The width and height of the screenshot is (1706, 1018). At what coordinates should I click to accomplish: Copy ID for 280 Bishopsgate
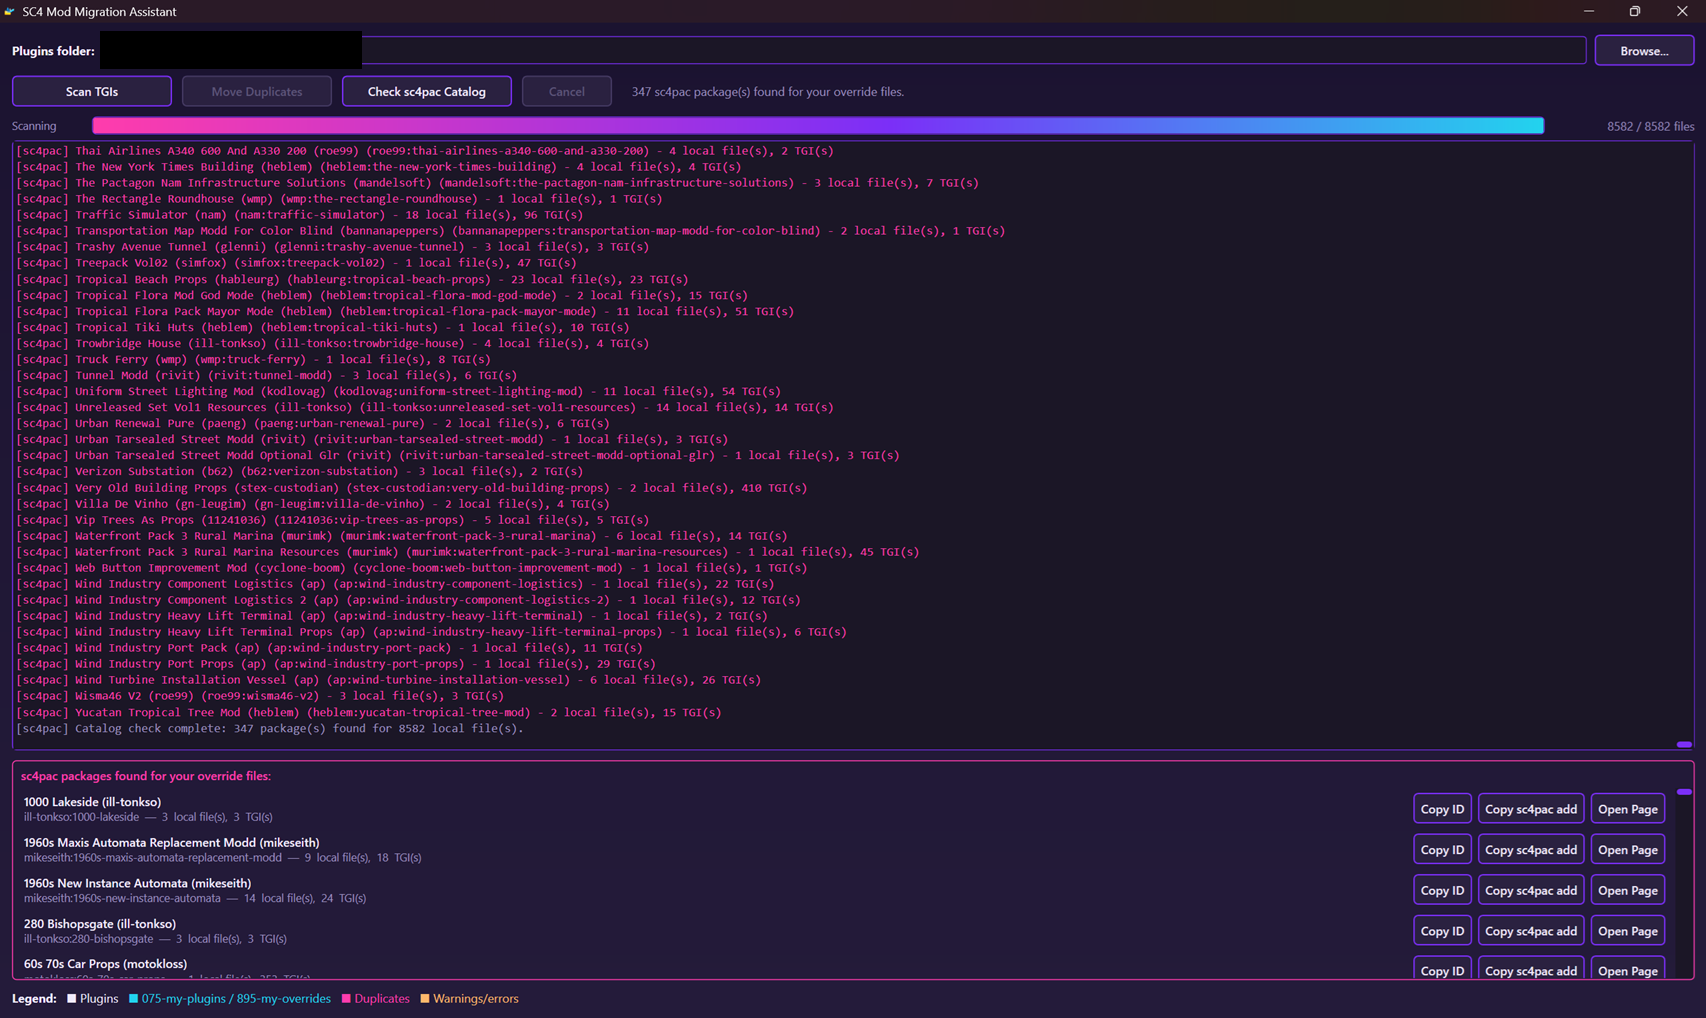[1442, 931]
